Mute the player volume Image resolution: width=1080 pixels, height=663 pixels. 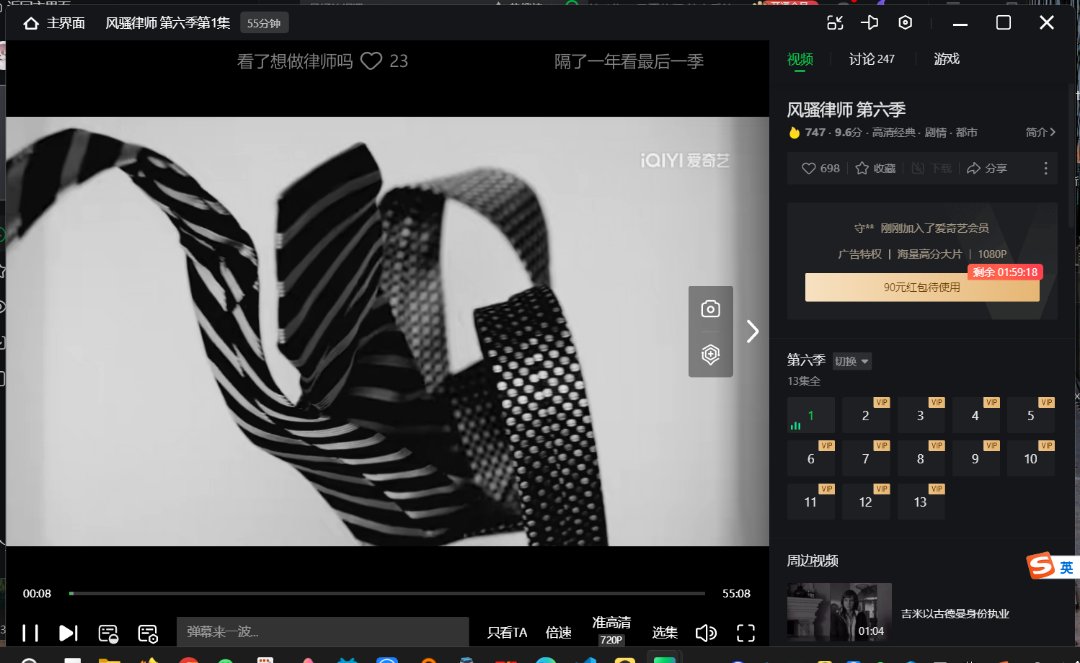(706, 632)
